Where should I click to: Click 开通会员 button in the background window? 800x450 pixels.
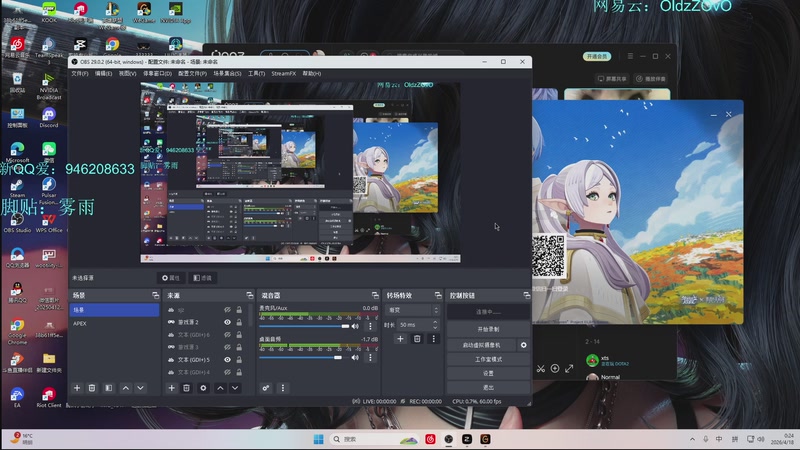(x=597, y=56)
